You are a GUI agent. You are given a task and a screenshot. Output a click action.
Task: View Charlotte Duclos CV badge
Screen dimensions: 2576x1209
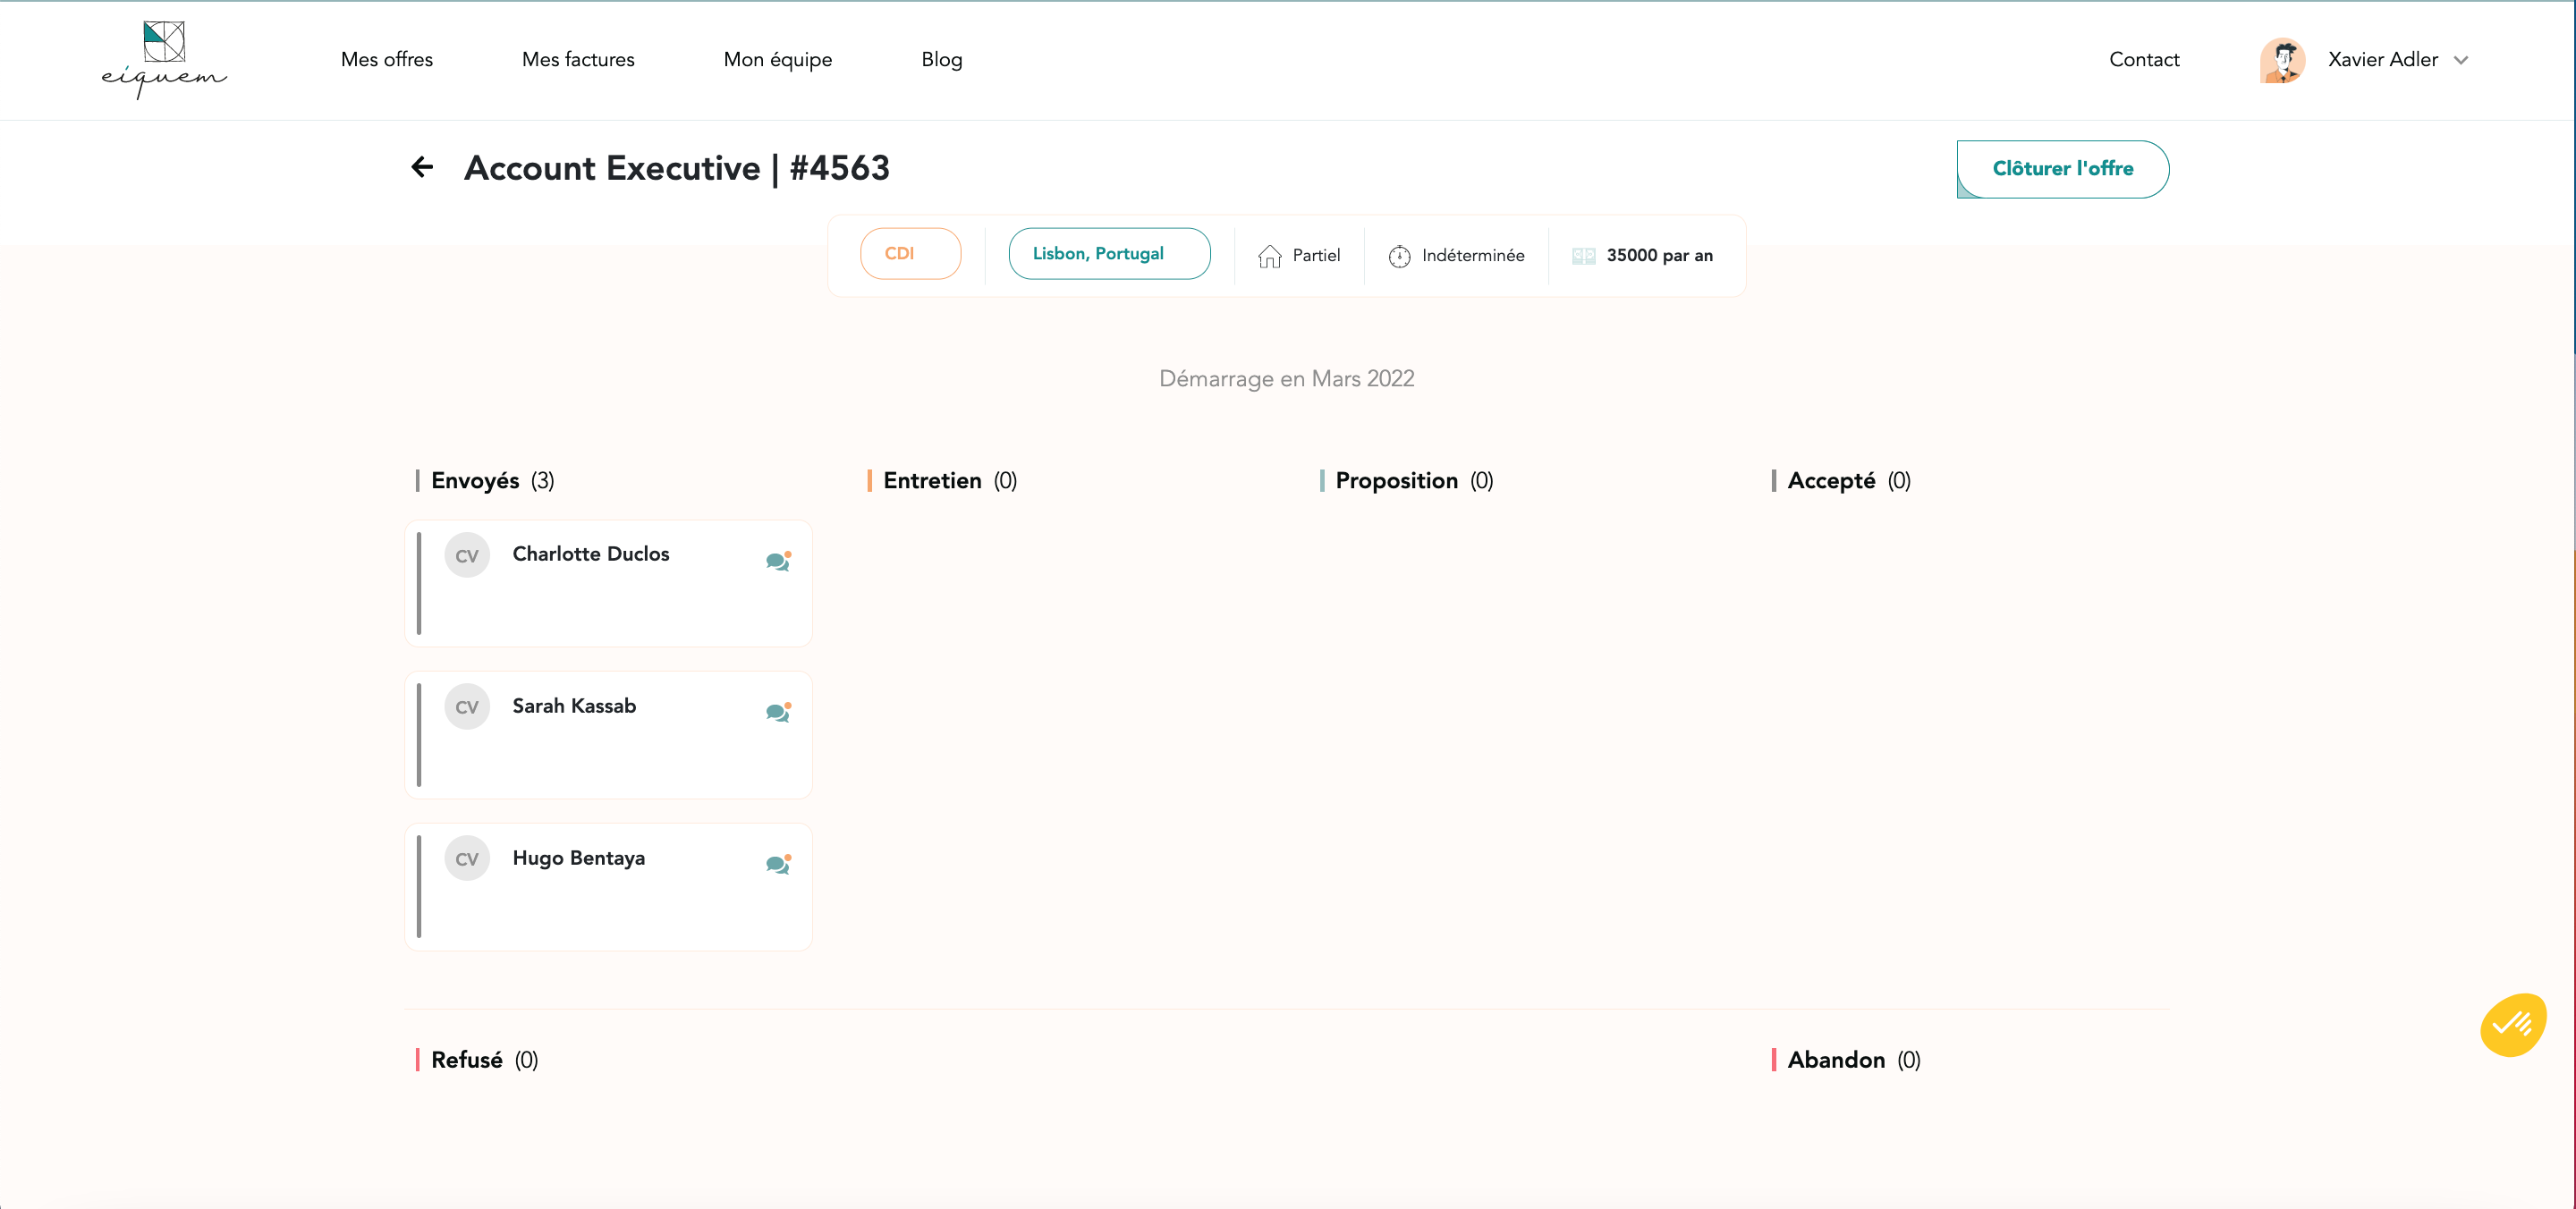[467, 555]
